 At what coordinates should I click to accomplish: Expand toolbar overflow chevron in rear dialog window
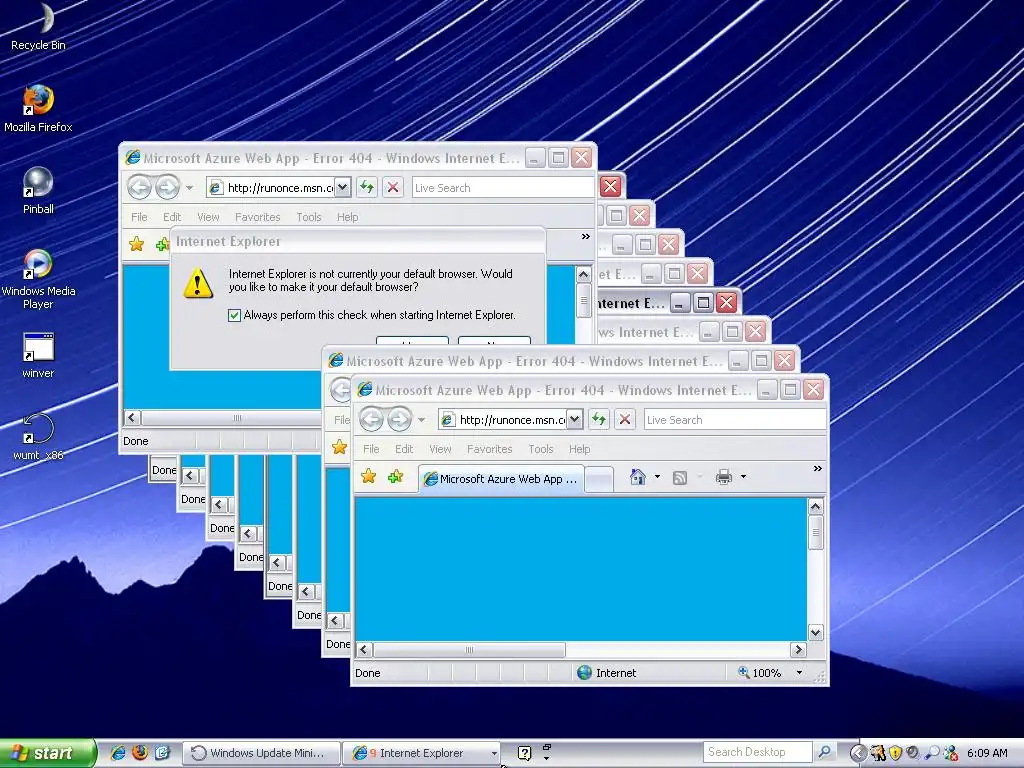pyautogui.click(x=586, y=237)
